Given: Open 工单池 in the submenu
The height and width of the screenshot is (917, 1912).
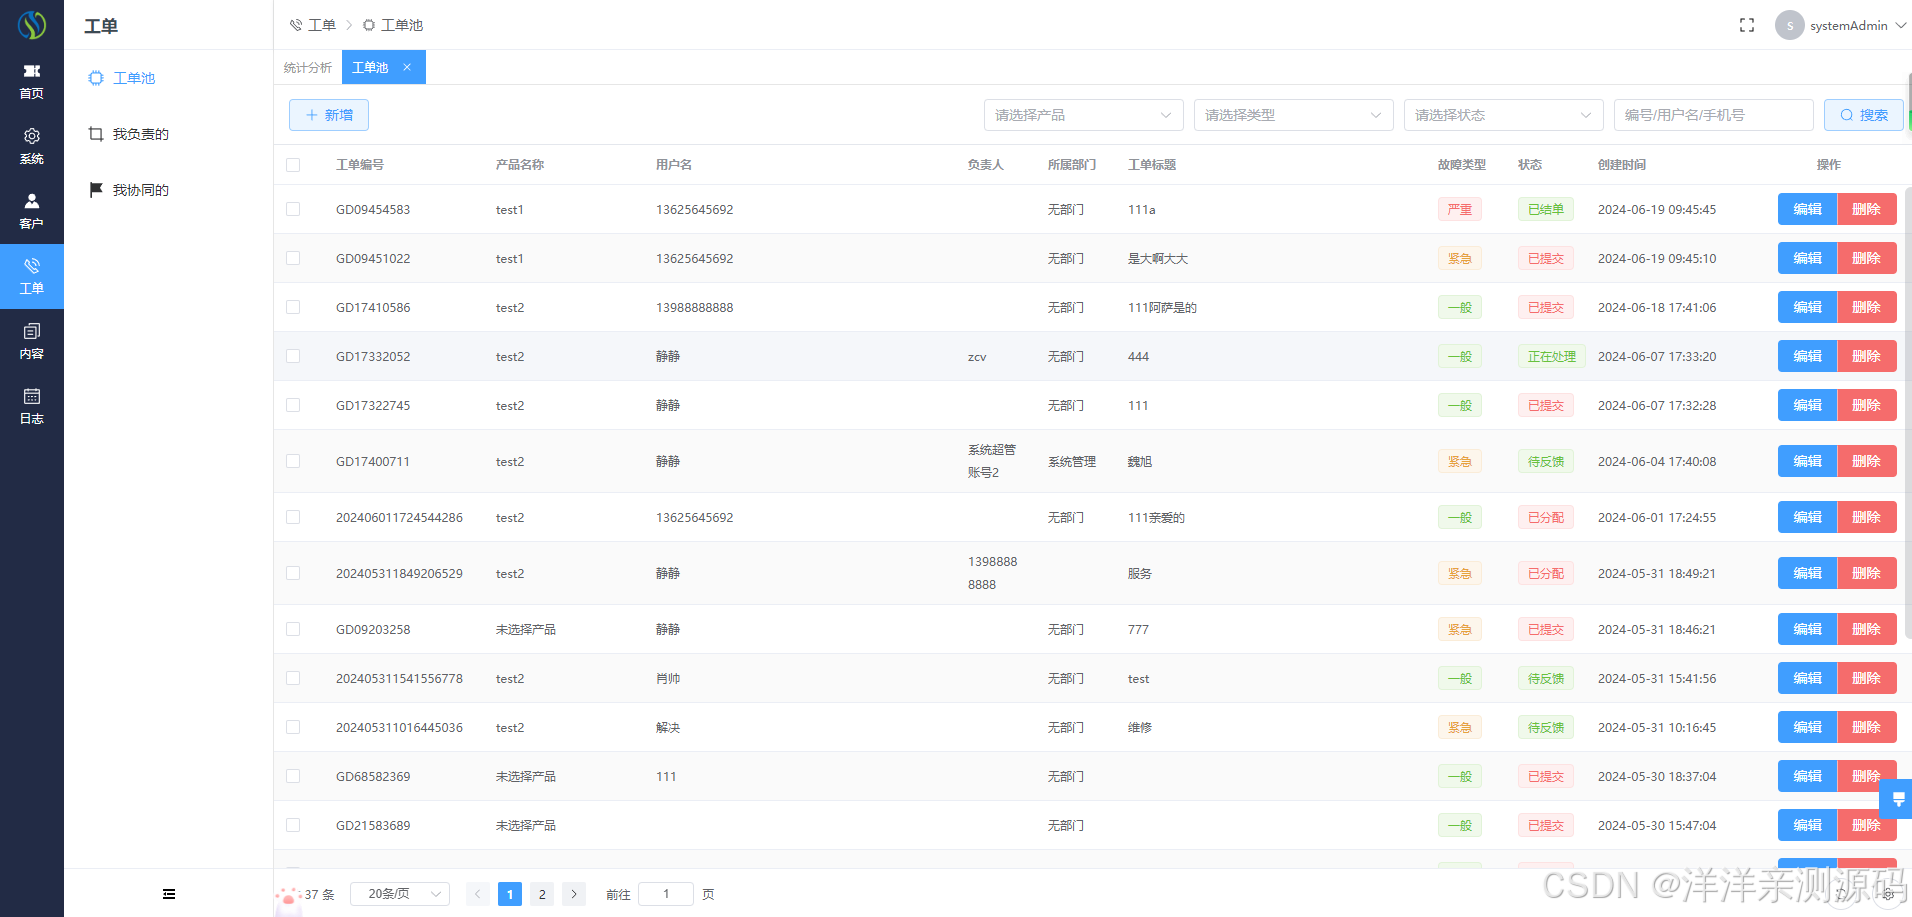Looking at the screenshot, I should coord(134,78).
